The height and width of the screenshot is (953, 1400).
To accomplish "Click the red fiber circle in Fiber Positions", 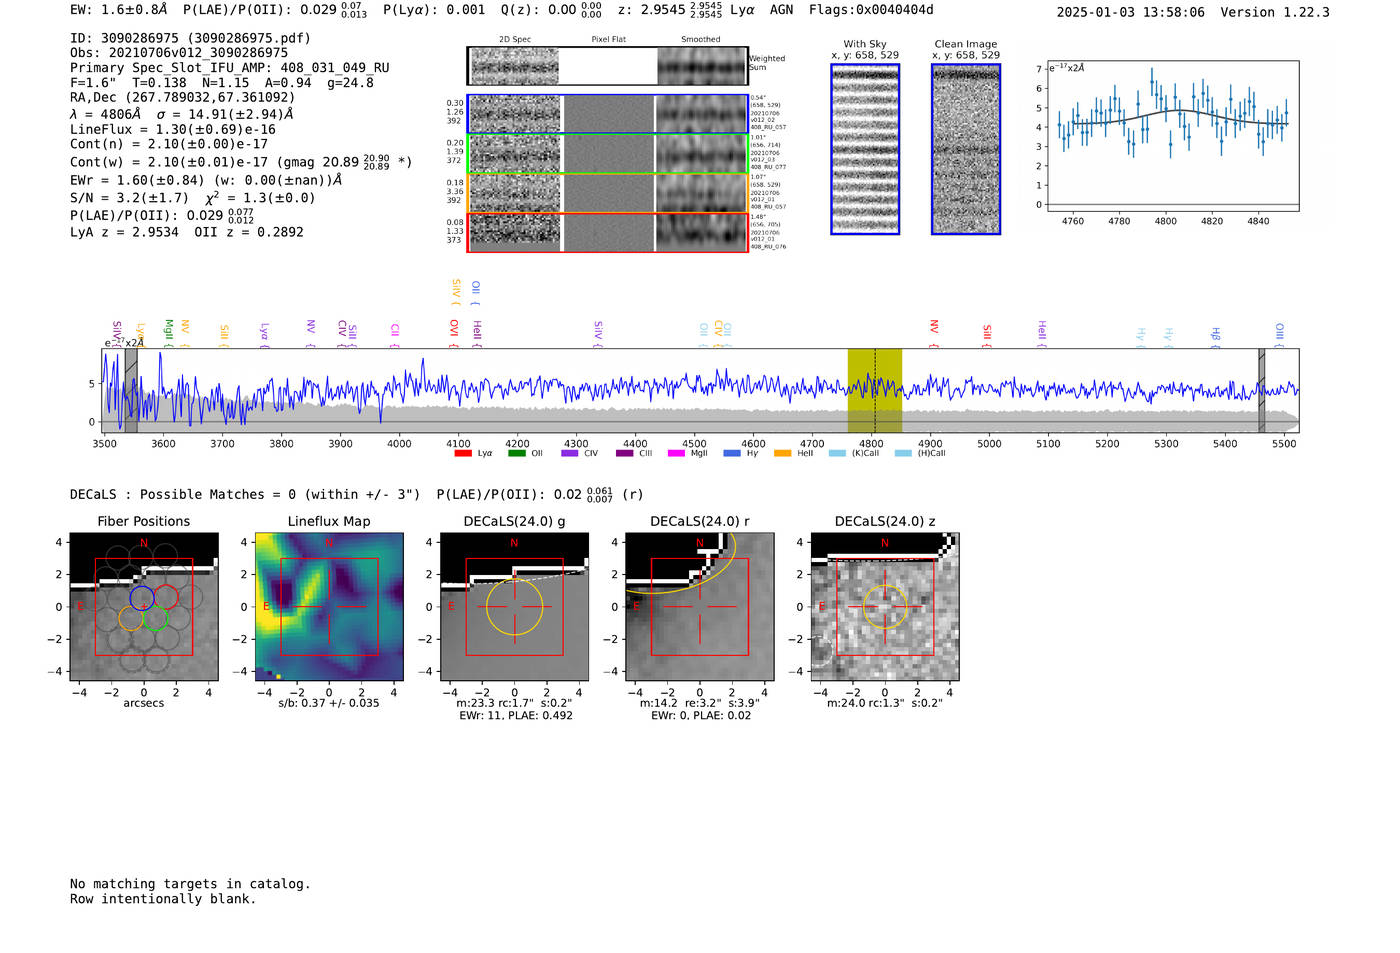I will tap(166, 597).
